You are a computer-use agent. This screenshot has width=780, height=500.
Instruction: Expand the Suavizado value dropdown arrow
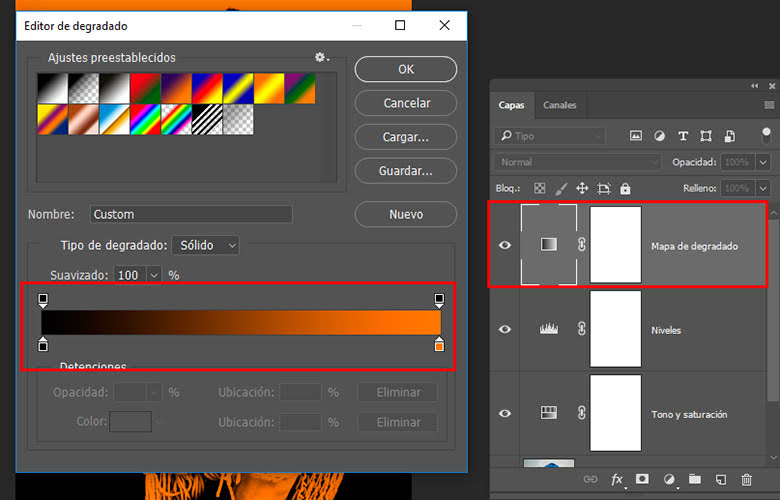(154, 274)
